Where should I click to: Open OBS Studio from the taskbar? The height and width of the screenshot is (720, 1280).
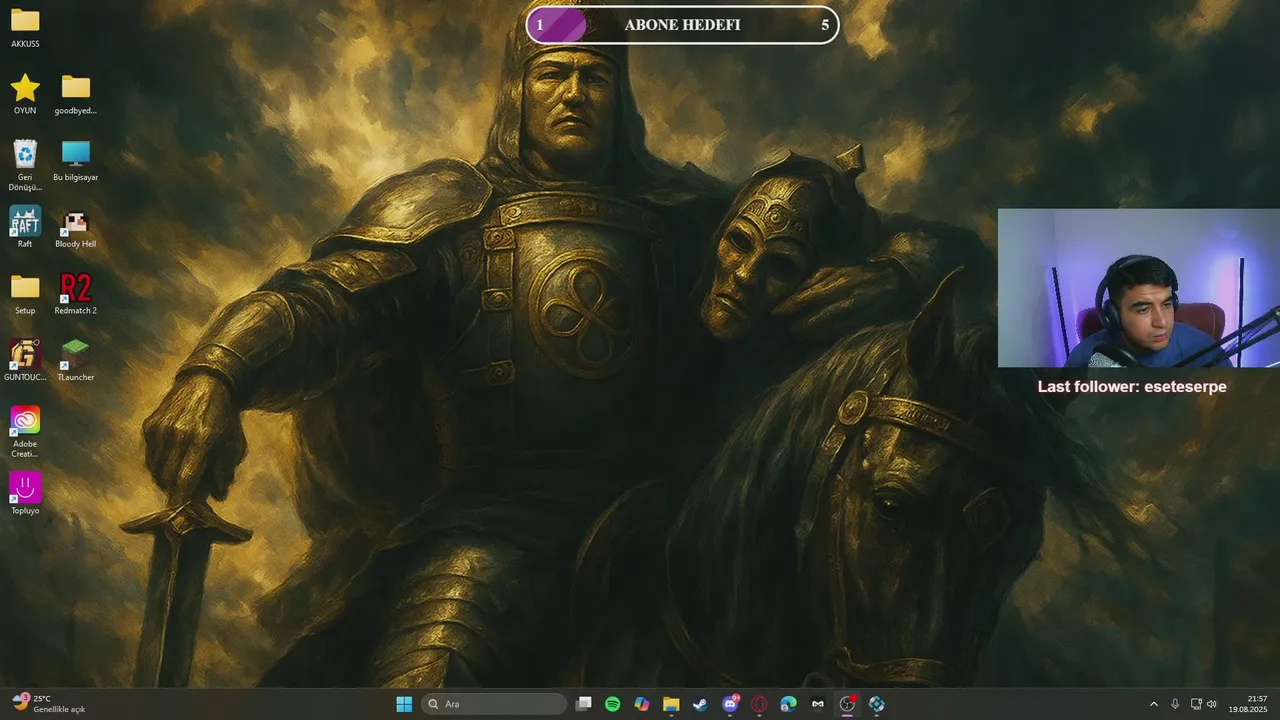(x=847, y=704)
